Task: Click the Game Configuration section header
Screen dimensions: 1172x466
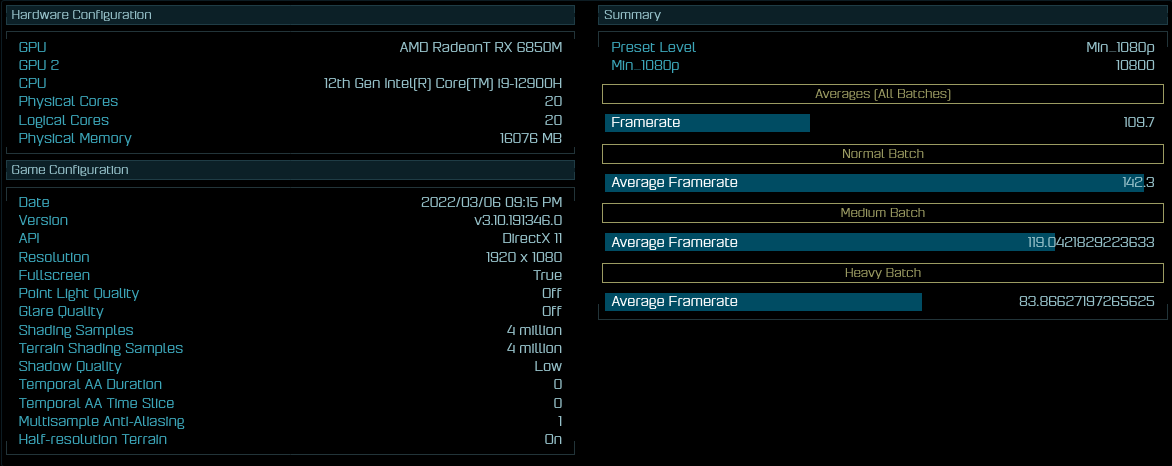Action: pyautogui.click(x=290, y=170)
